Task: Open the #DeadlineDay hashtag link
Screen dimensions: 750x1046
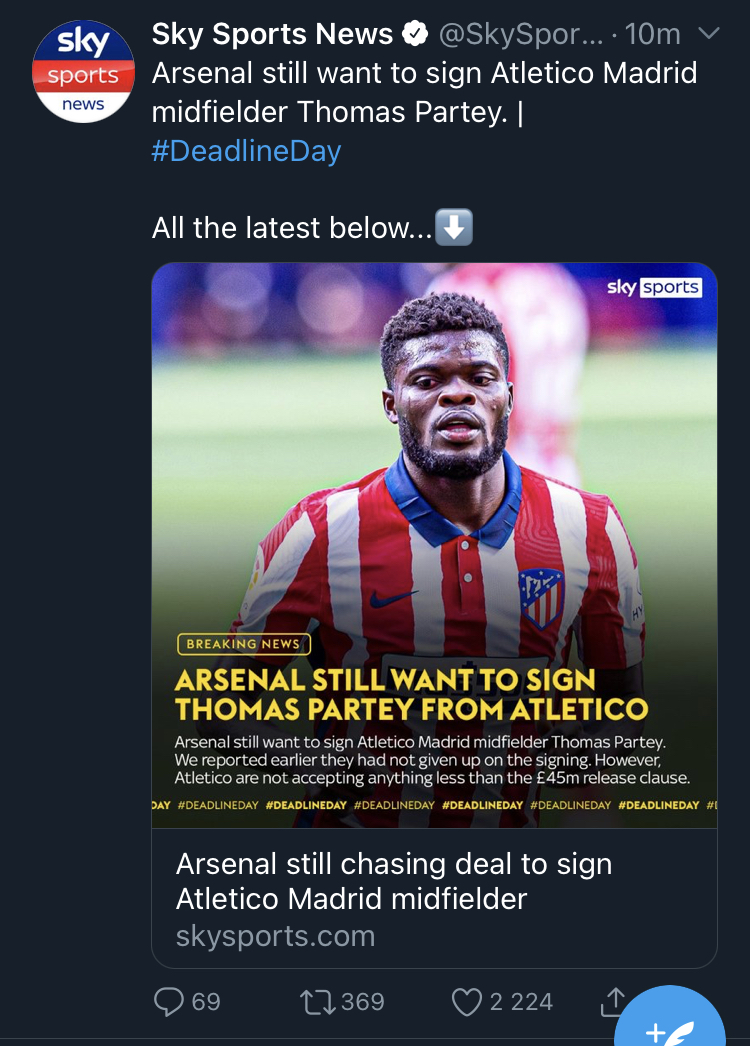Action: (246, 151)
